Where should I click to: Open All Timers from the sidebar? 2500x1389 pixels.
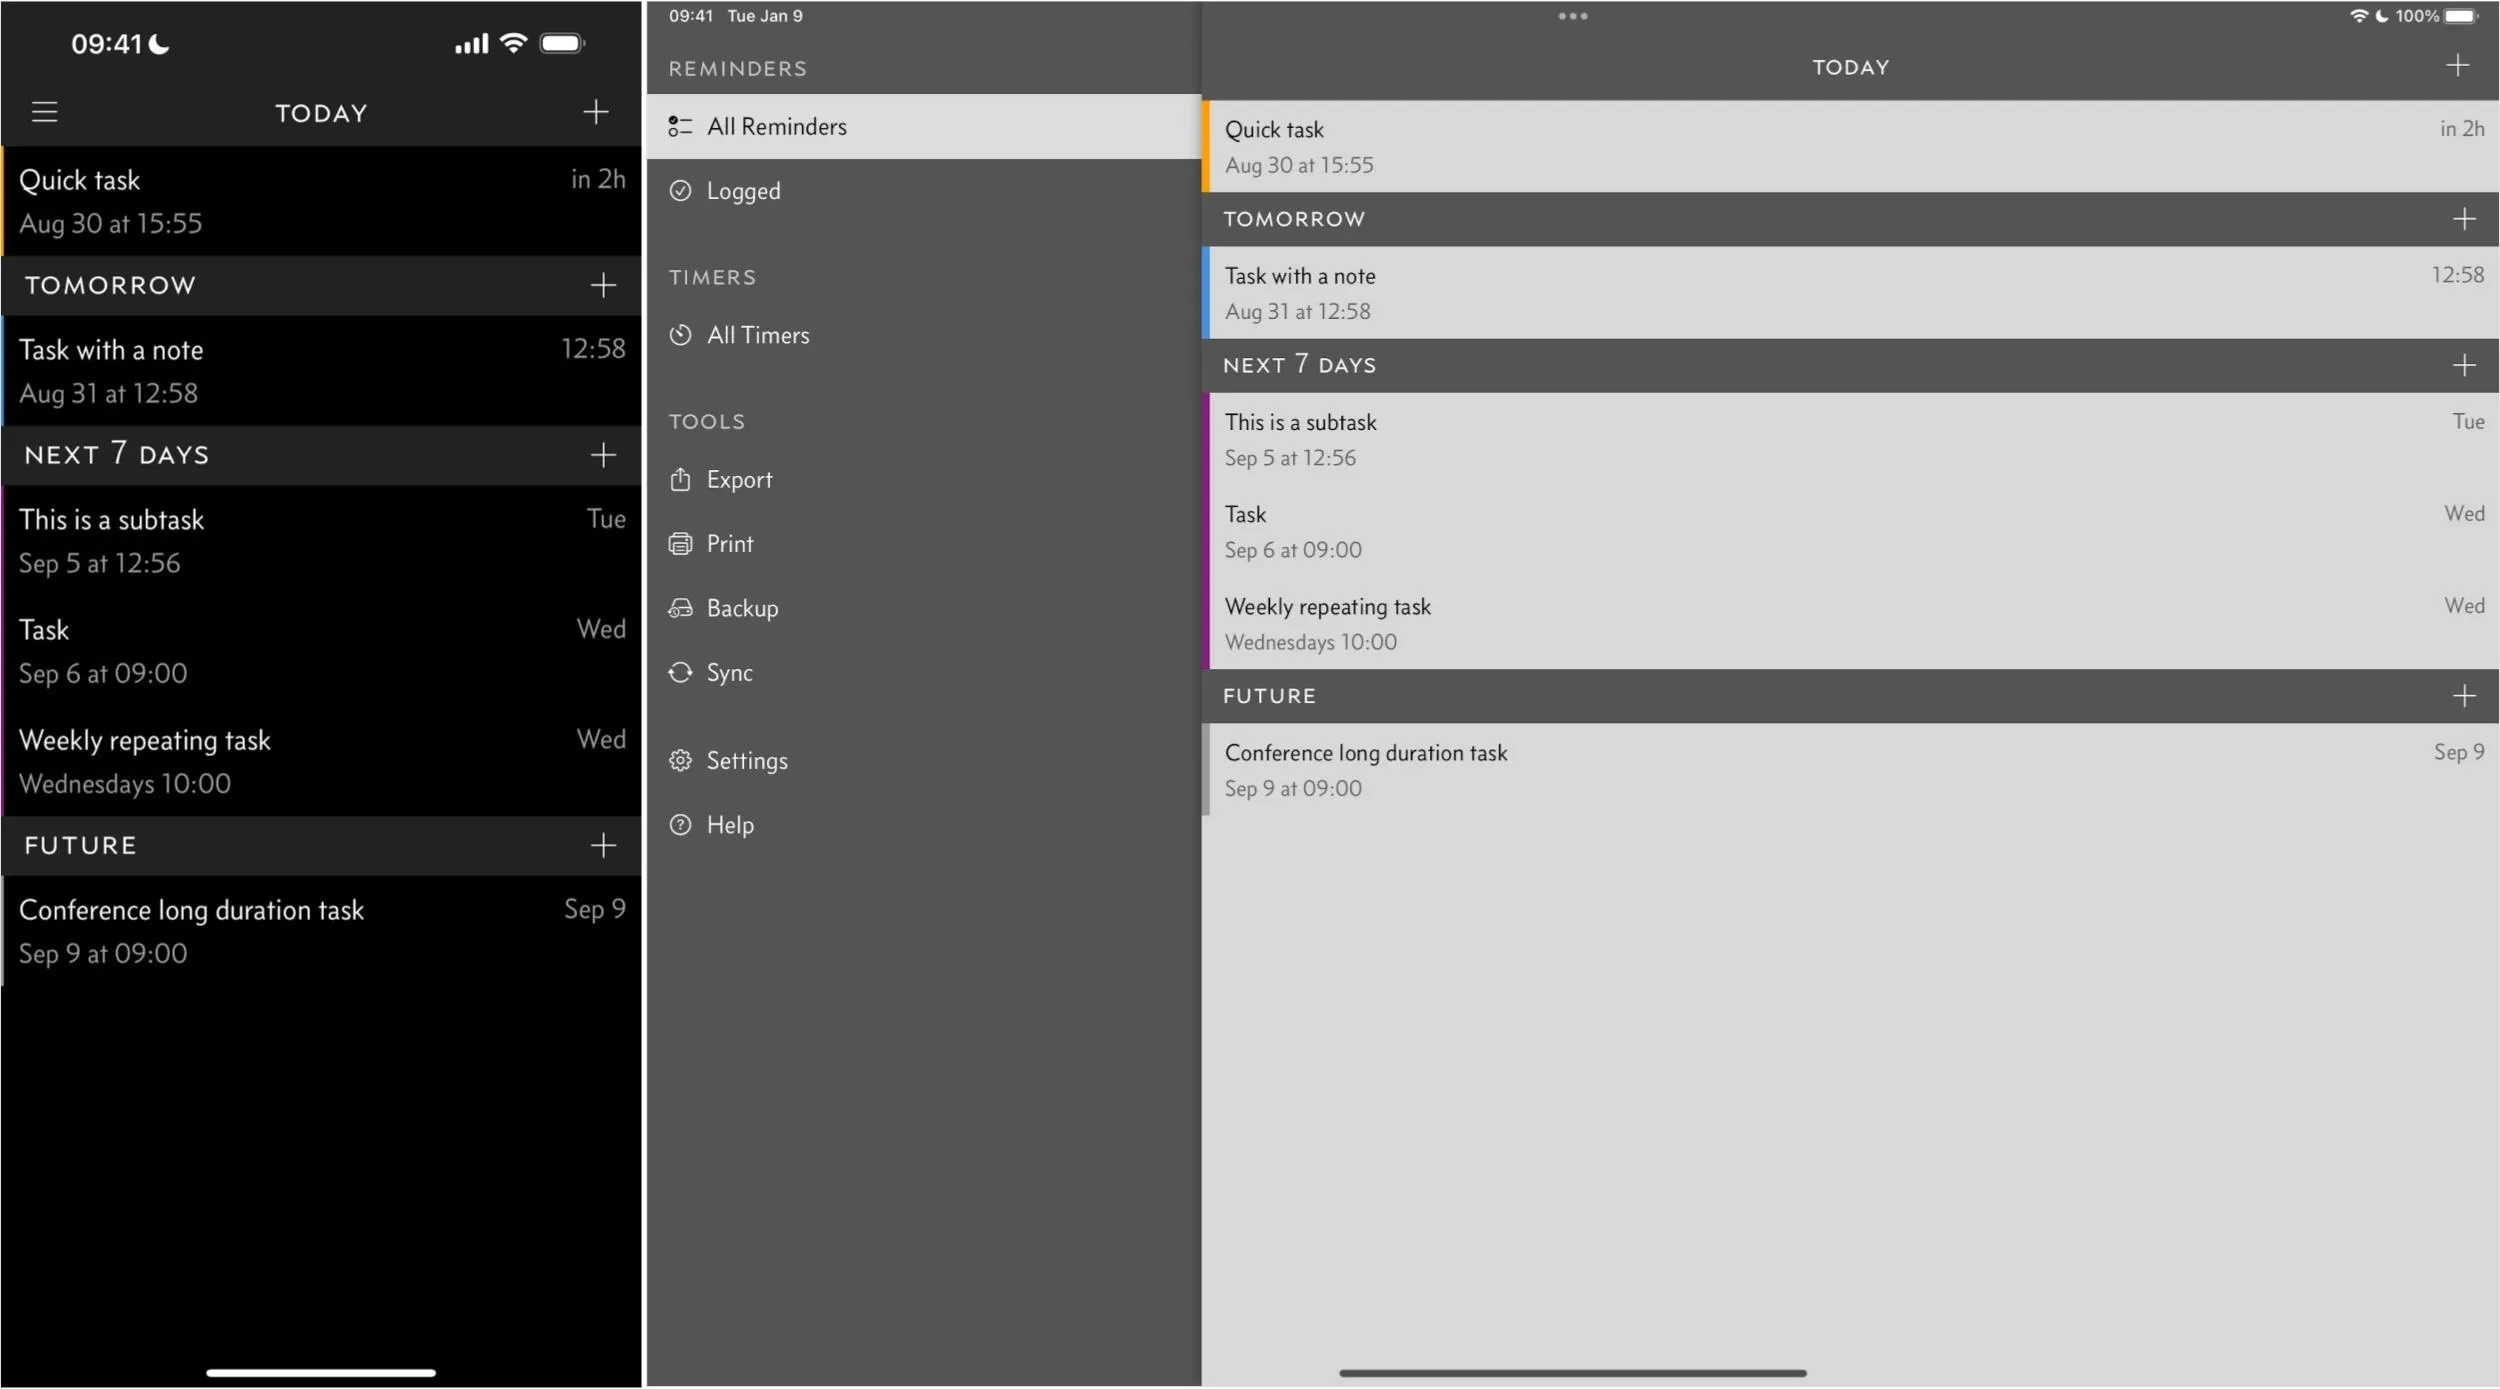924,335
